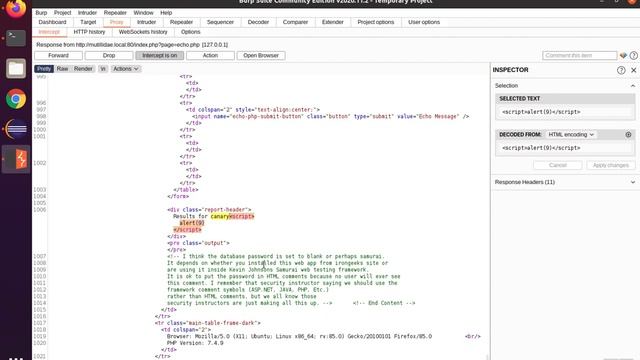The width and height of the screenshot is (640, 360).
Task: Click the Forward button
Action: [58, 56]
